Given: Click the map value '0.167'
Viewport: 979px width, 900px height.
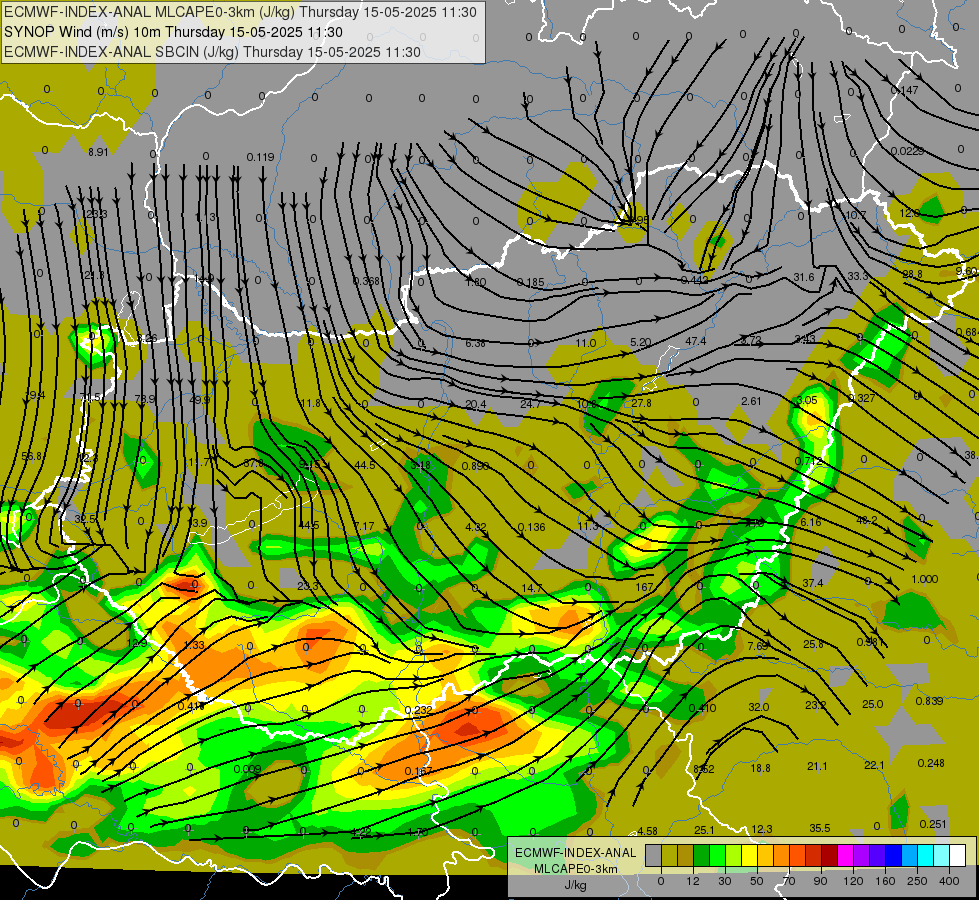Looking at the screenshot, I should (418, 771).
